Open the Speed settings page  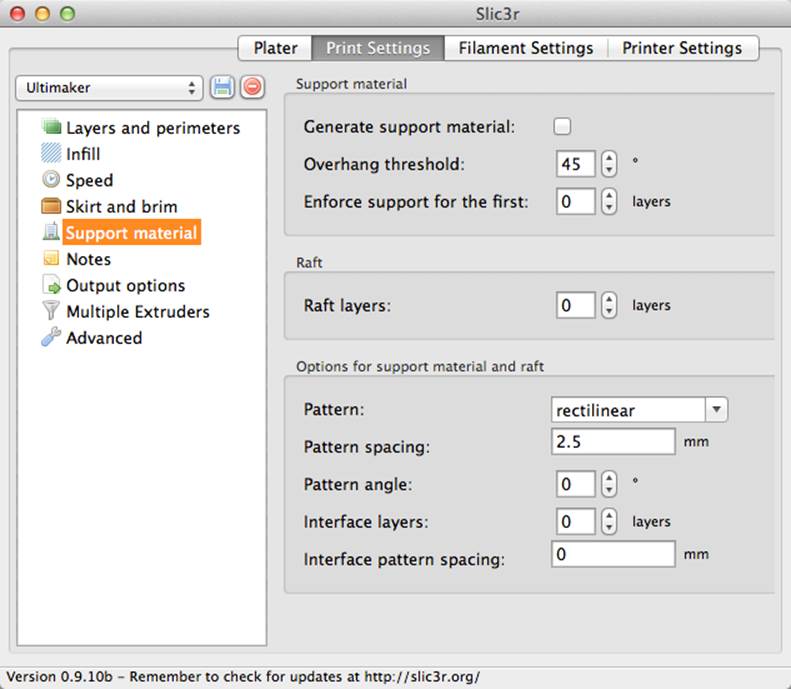(x=89, y=180)
